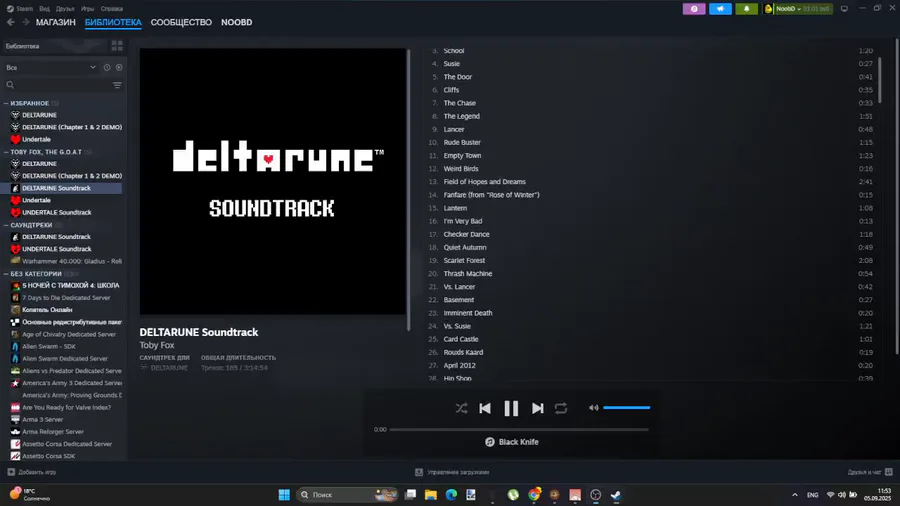The width and height of the screenshot is (900, 506).
Task: Go back with the left arrow
Action: click(10, 22)
